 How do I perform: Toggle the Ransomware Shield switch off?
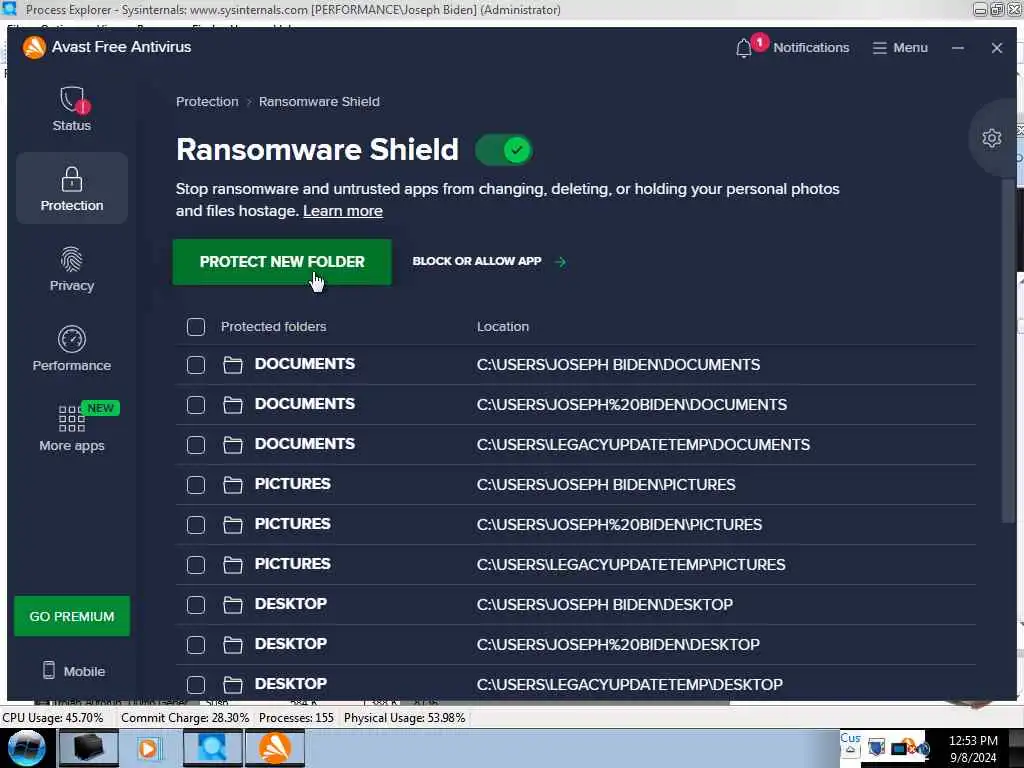(x=504, y=150)
